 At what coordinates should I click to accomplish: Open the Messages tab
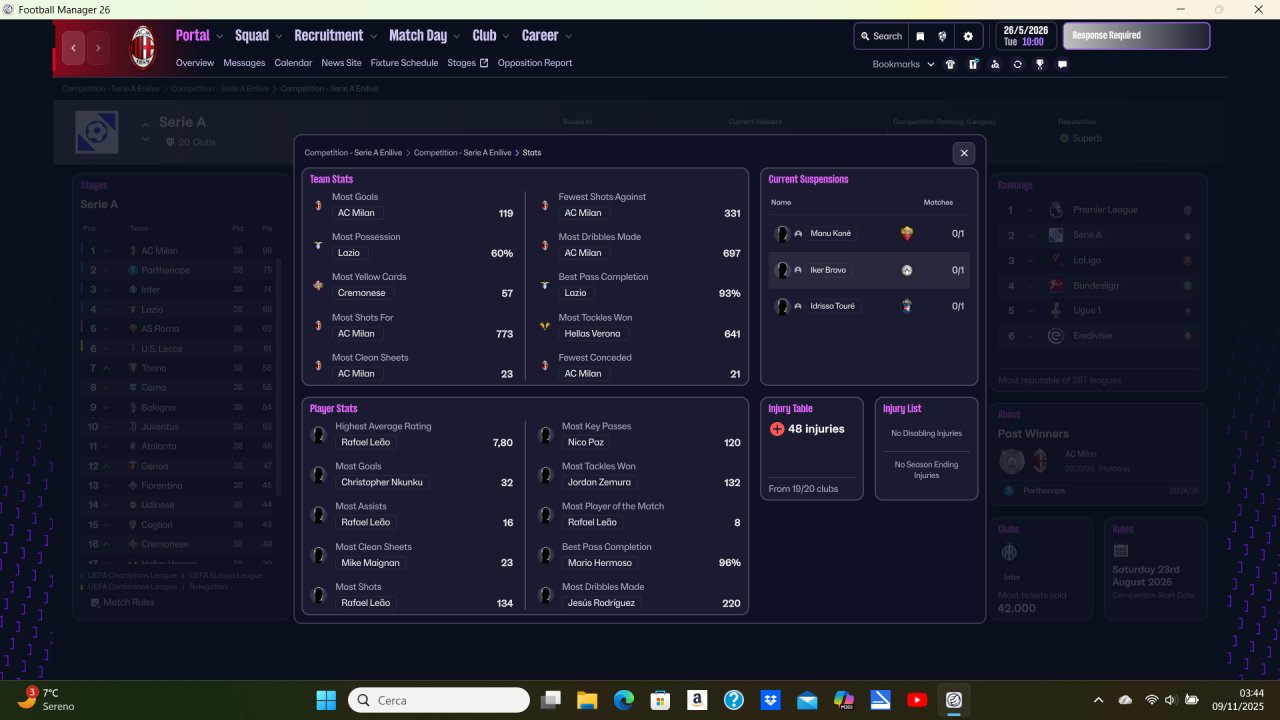[x=244, y=63]
